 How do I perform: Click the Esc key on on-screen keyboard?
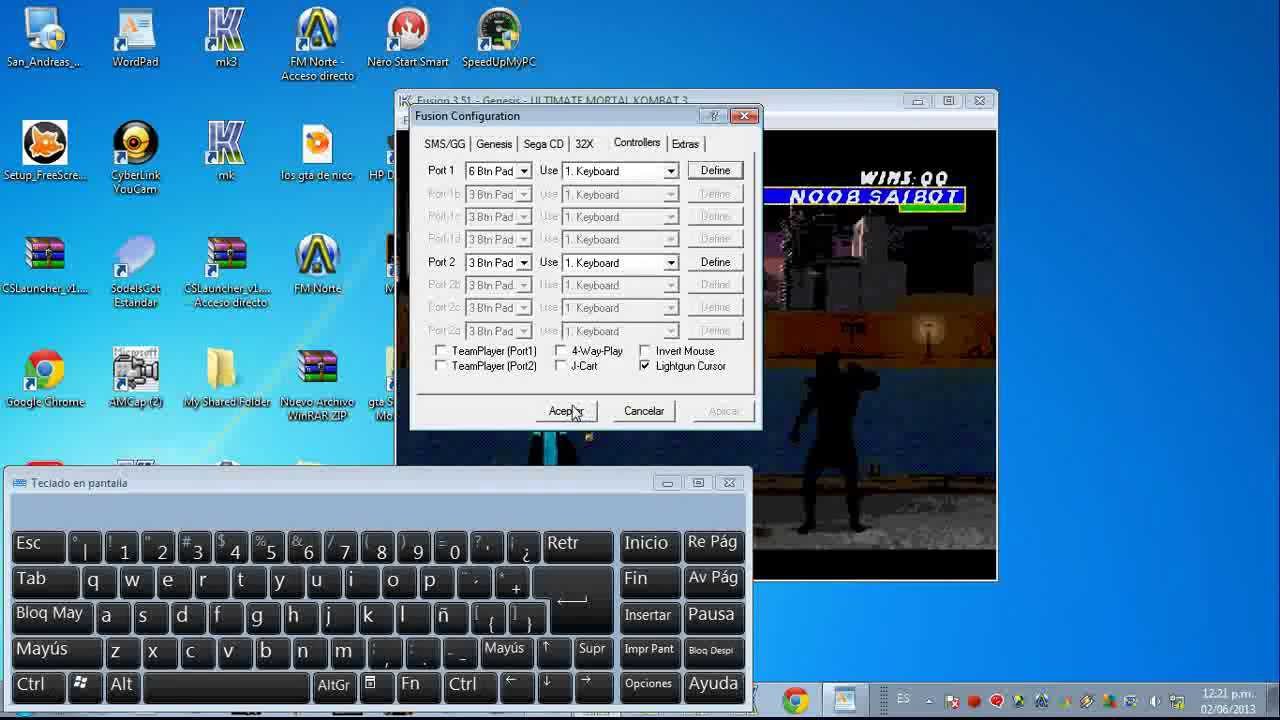[x=38, y=545]
